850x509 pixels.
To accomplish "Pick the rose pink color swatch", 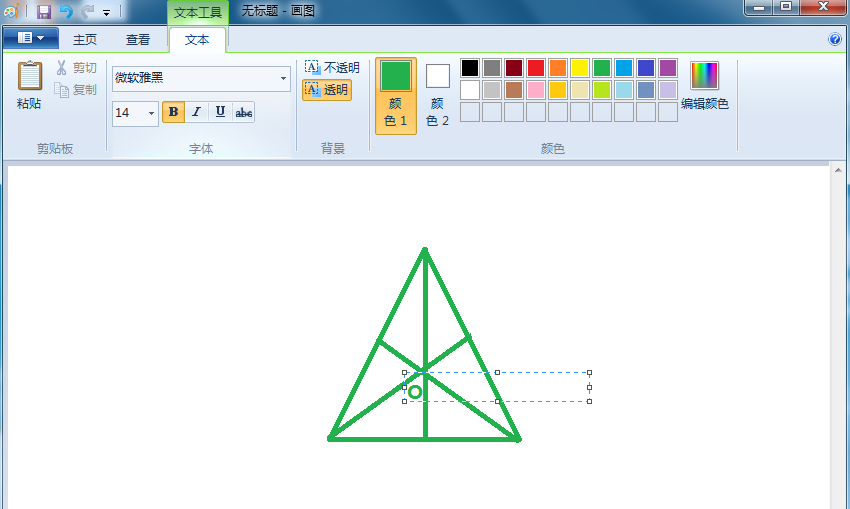I will tap(536, 90).
